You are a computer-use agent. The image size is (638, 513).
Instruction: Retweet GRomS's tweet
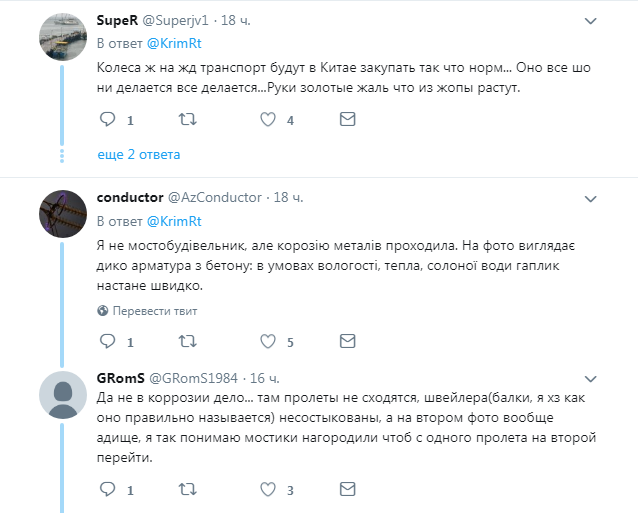click(x=186, y=490)
